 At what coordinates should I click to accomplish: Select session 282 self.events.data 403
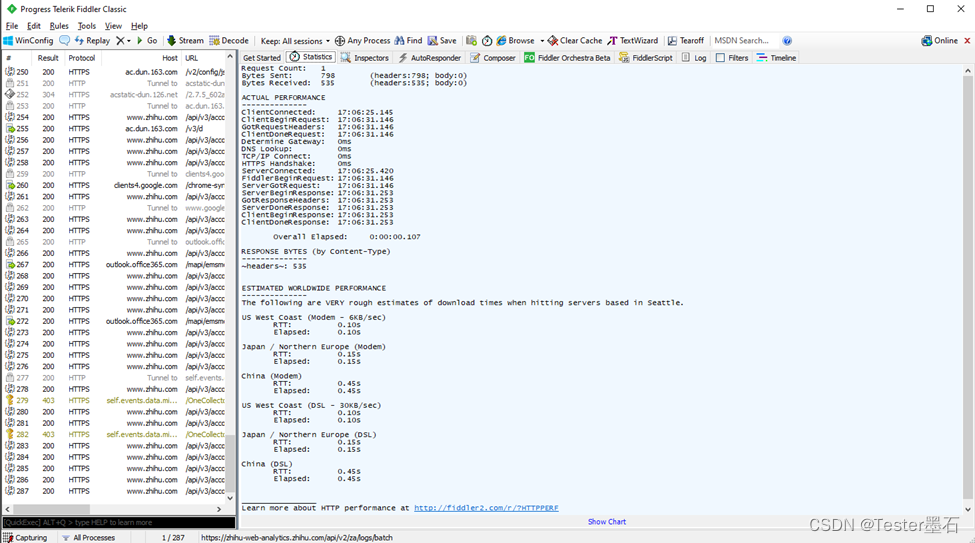pos(115,434)
